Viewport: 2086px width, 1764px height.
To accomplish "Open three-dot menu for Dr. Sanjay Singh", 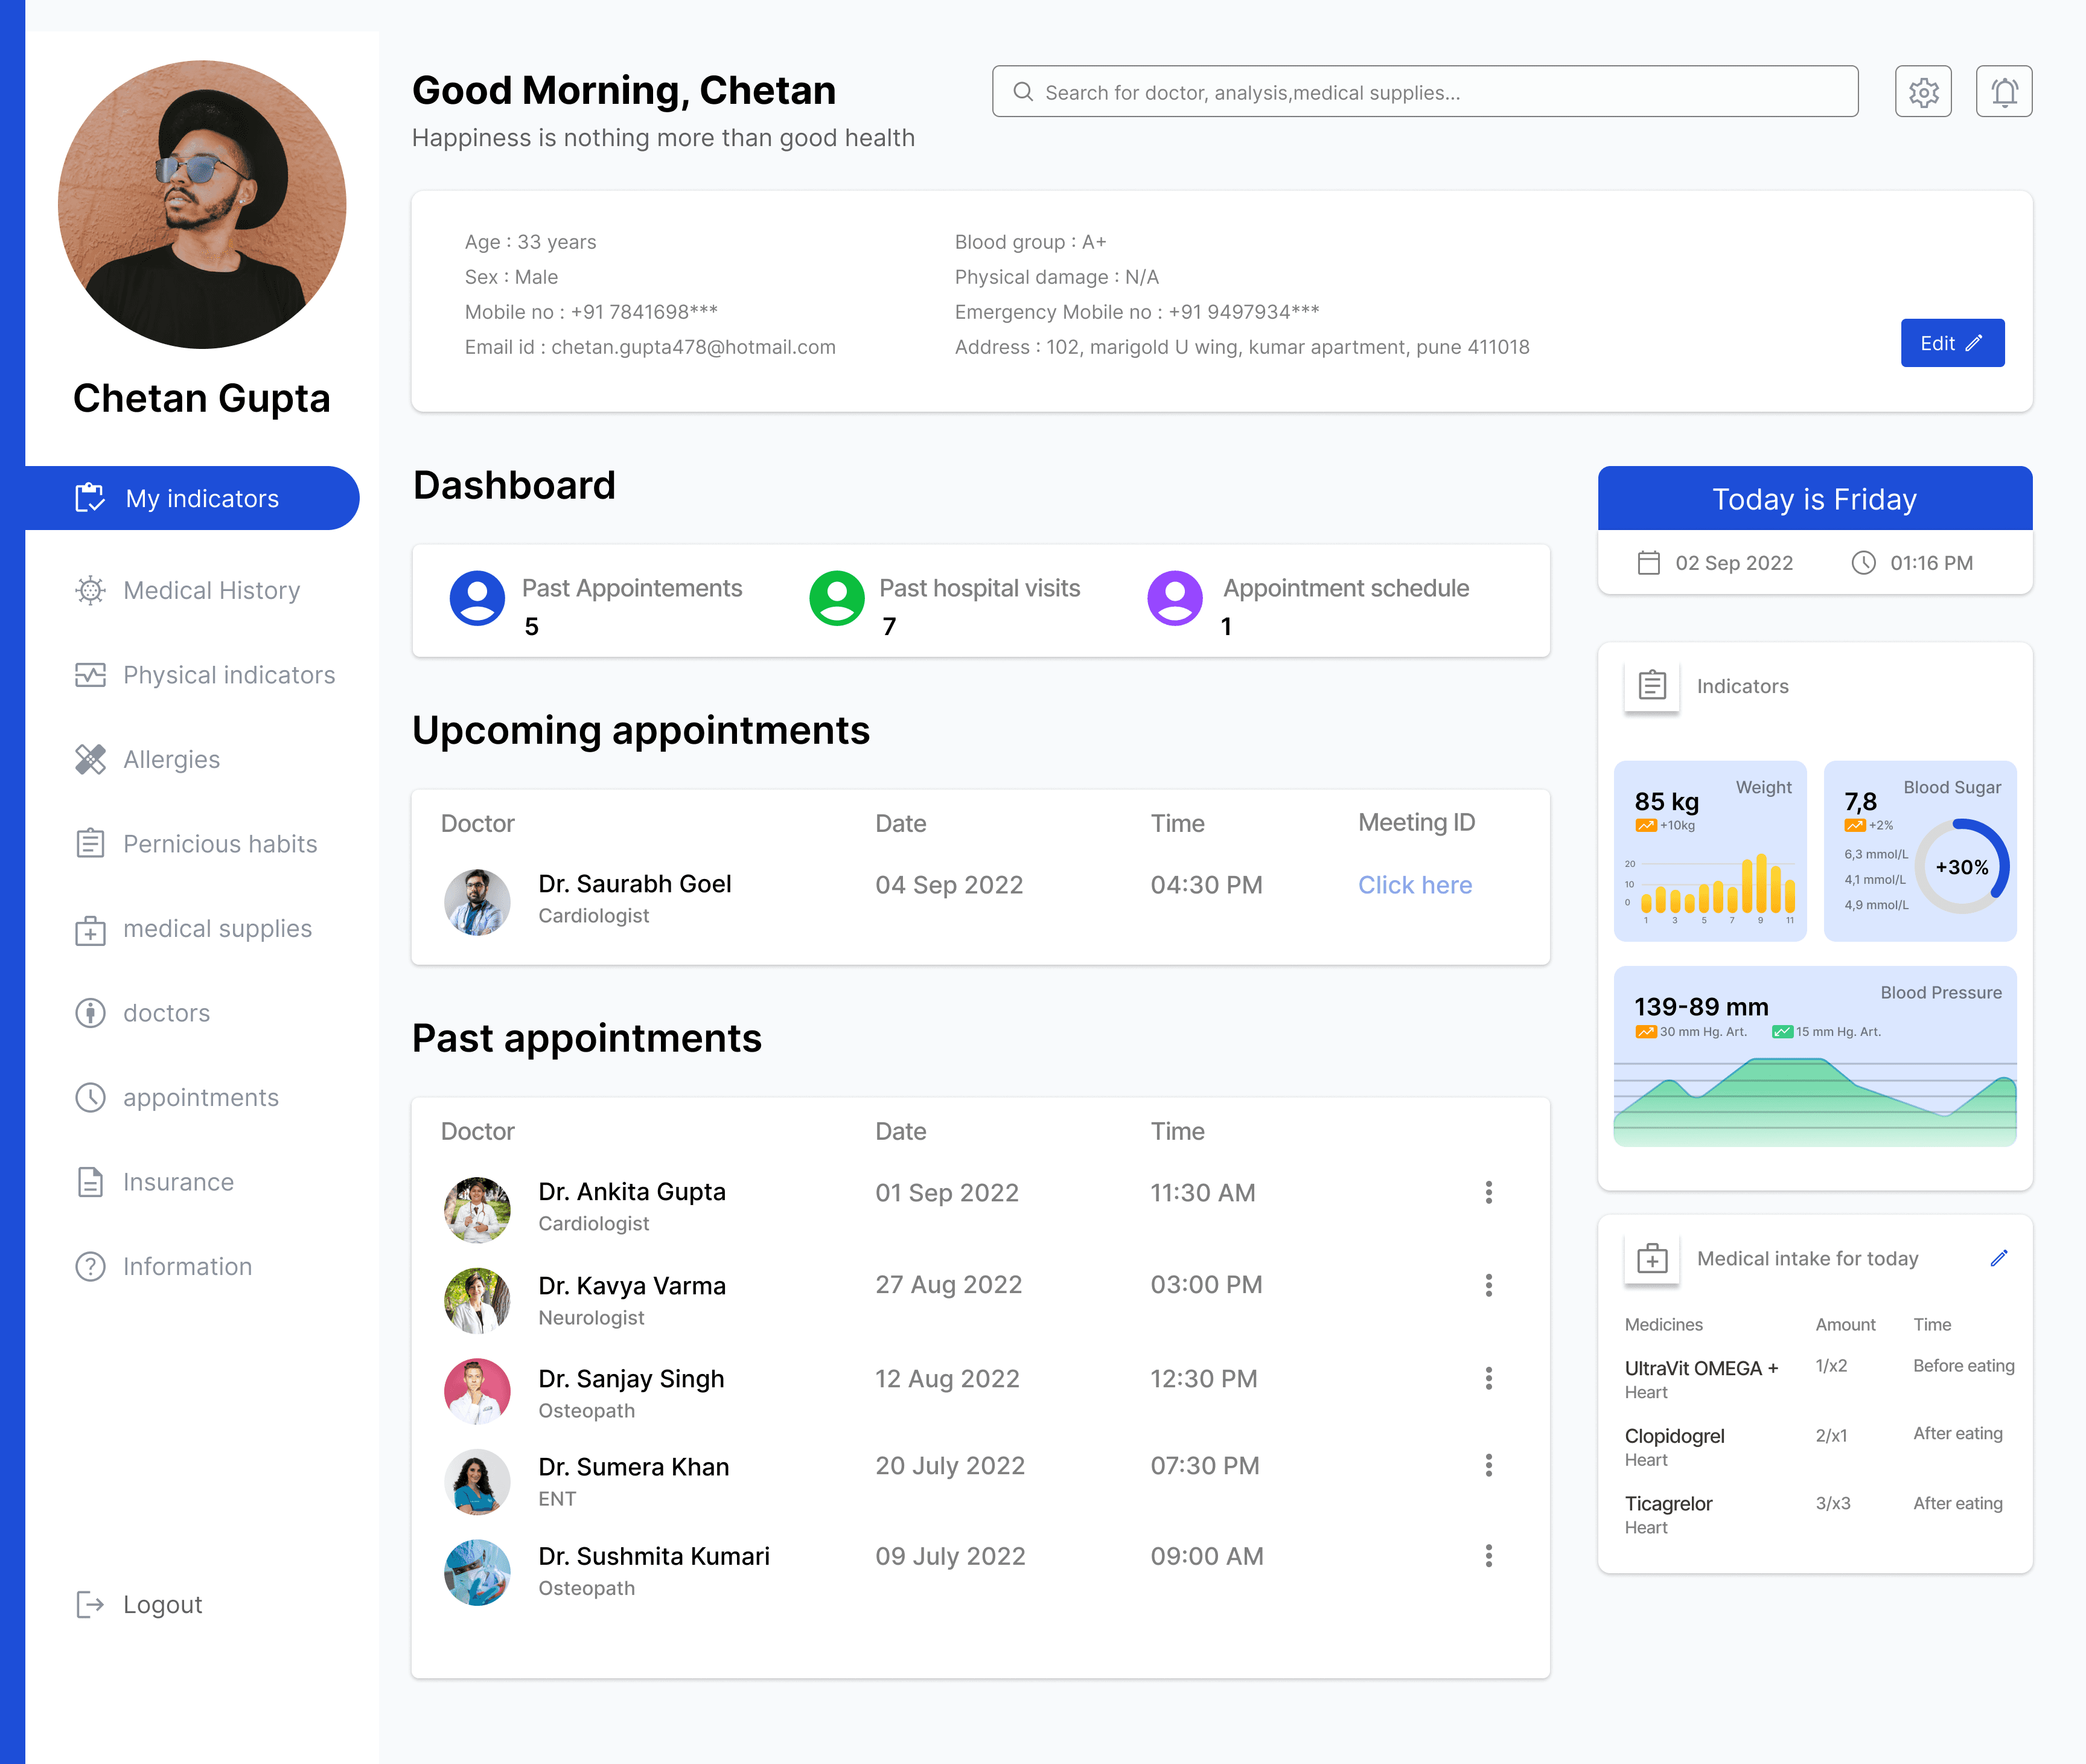I will point(1488,1379).
